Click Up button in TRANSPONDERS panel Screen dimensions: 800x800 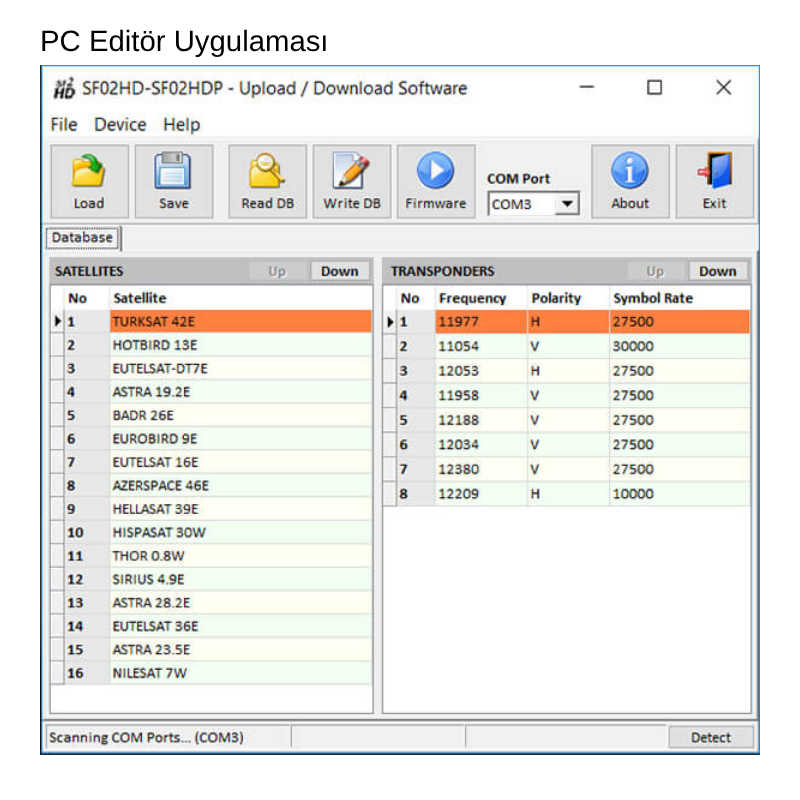(x=655, y=271)
